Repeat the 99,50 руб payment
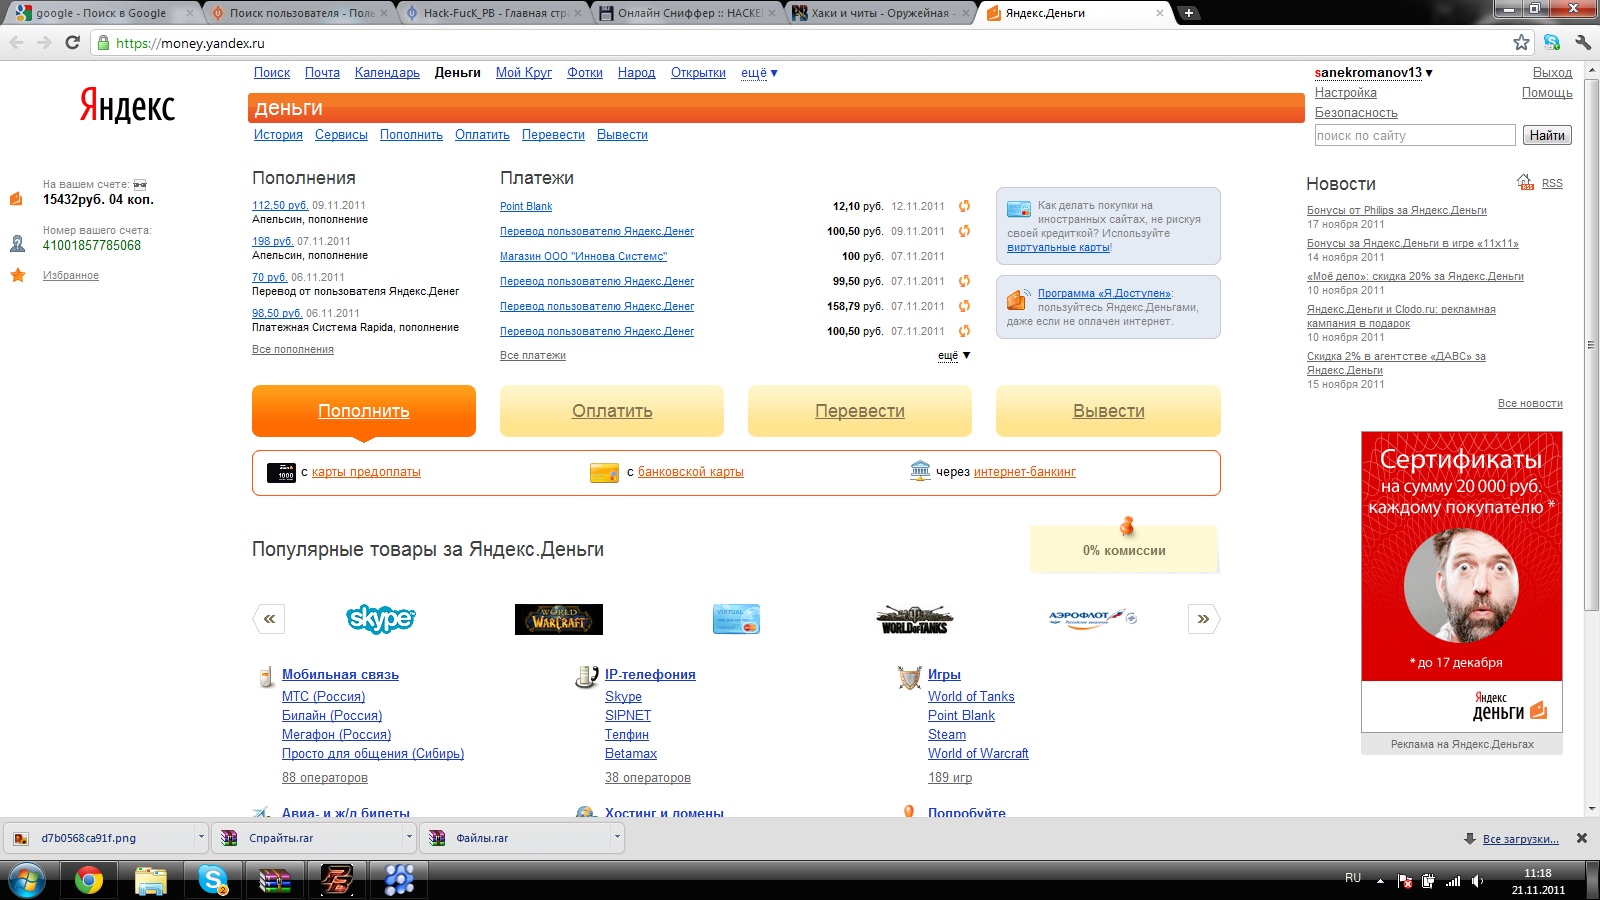The width and height of the screenshot is (1600, 900). [964, 281]
